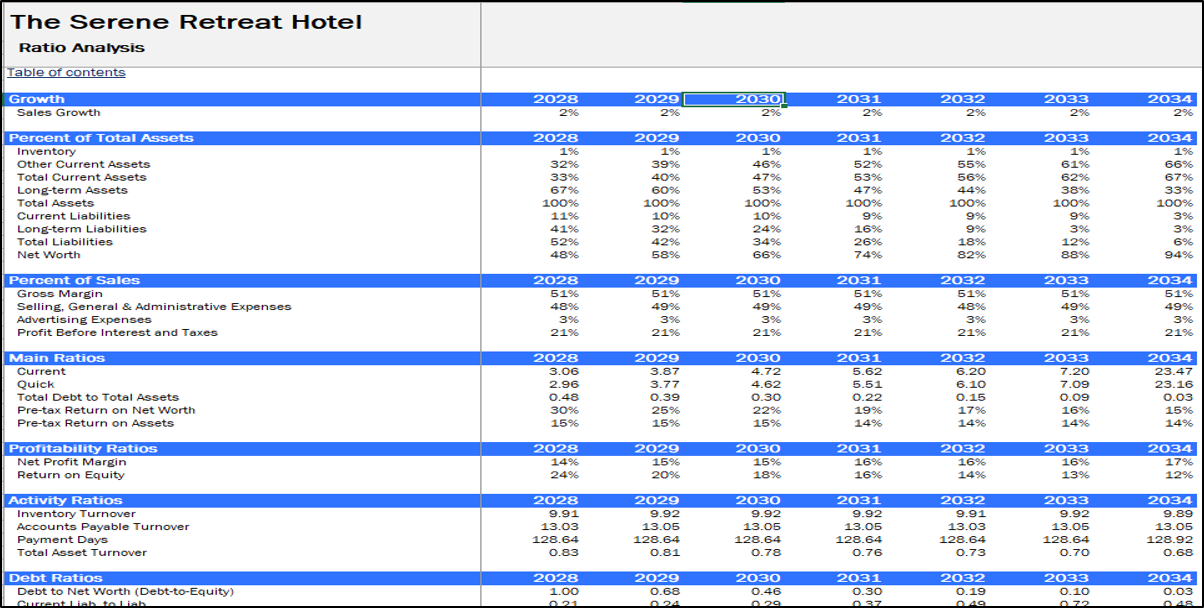Select the Other Current Assets label

tap(83, 164)
